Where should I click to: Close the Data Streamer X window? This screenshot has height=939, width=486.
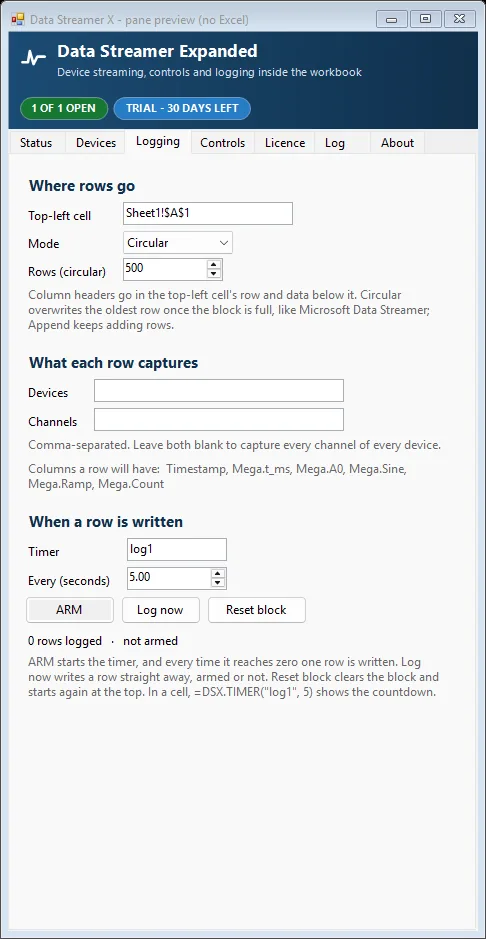point(460,19)
